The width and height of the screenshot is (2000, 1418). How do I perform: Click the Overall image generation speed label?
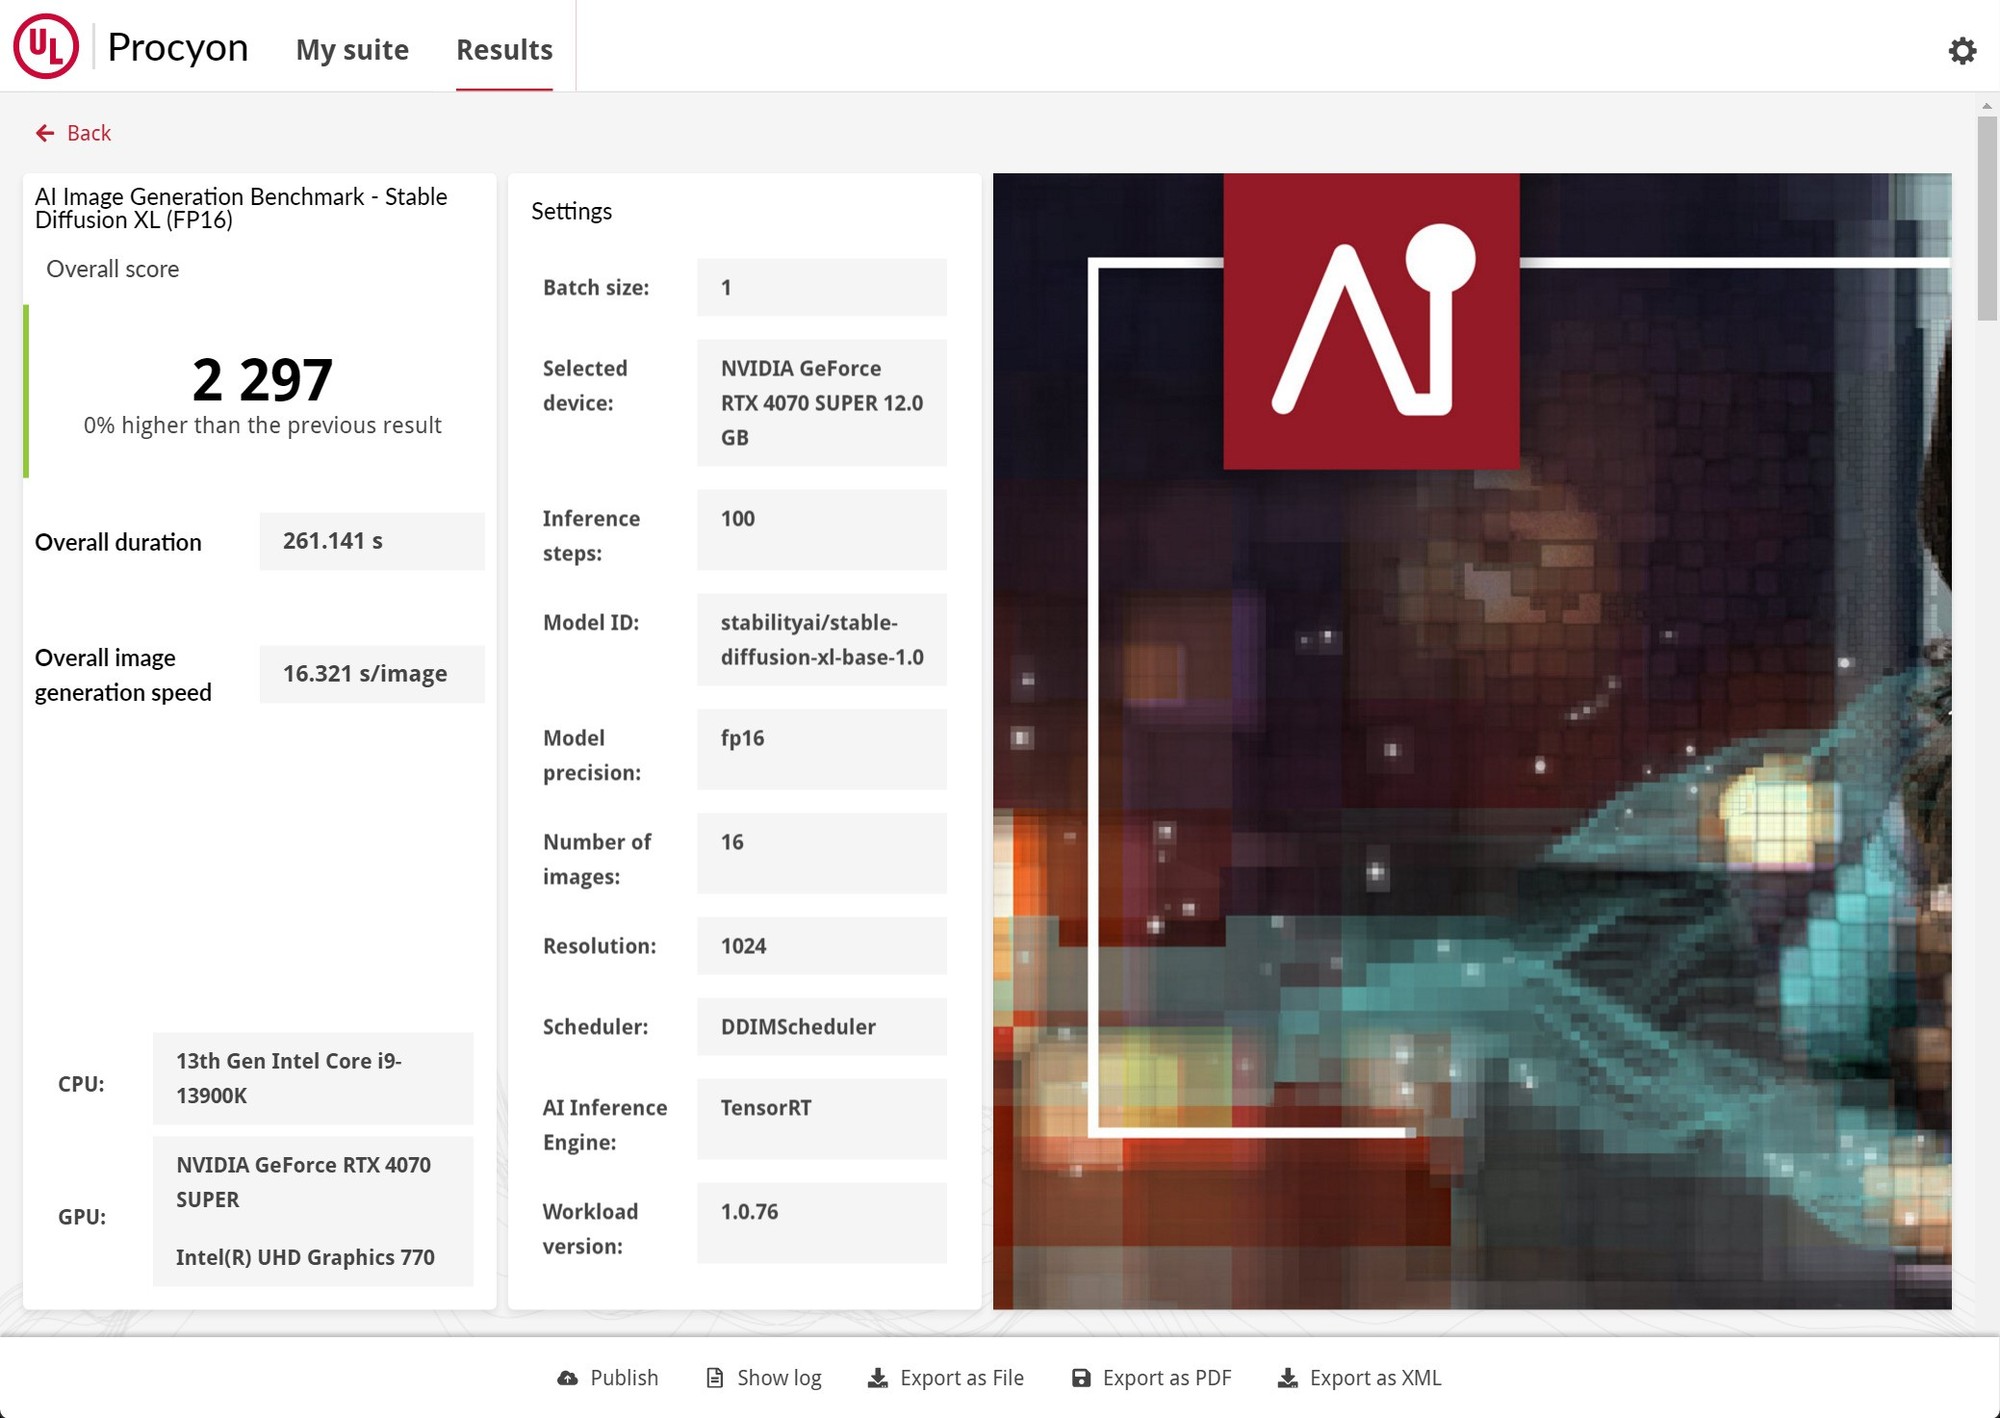coord(123,675)
